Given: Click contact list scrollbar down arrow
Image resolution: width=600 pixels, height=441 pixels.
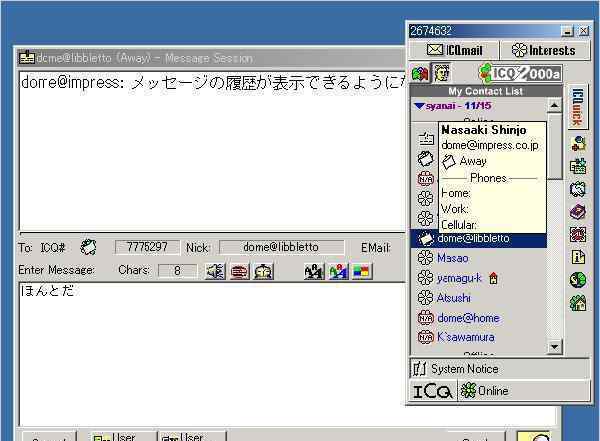Looking at the screenshot, I should (554, 347).
